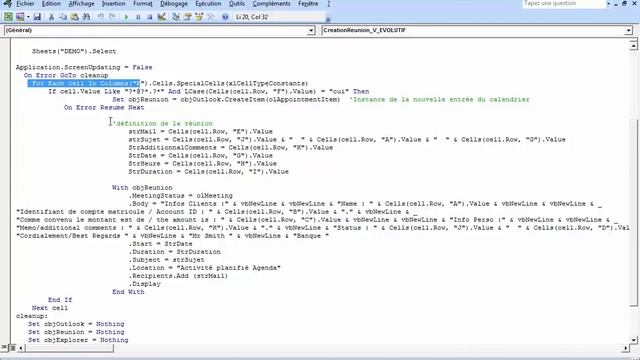Image resolution: width=640 pixels, height=360 pixels.
Task: Open the Project Explorer icon
Action: point(176,17)
